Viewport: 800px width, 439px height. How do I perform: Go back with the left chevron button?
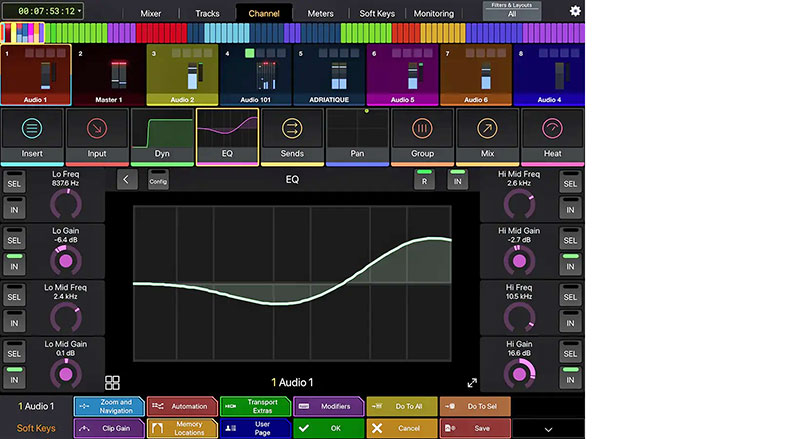[x=127, y=180]
